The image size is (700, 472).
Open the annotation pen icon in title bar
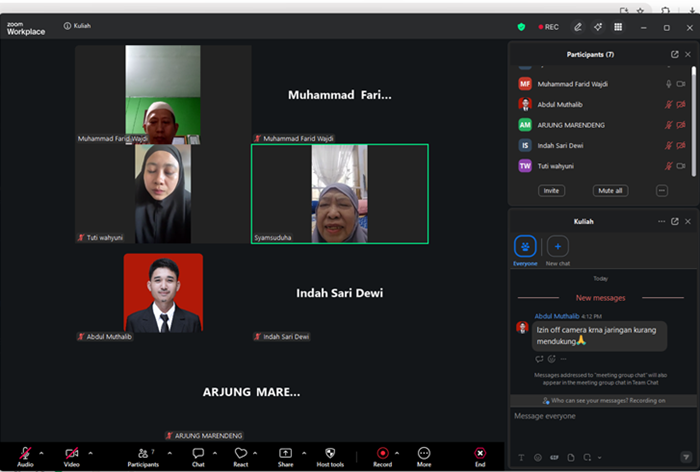(x=578, y=27)
